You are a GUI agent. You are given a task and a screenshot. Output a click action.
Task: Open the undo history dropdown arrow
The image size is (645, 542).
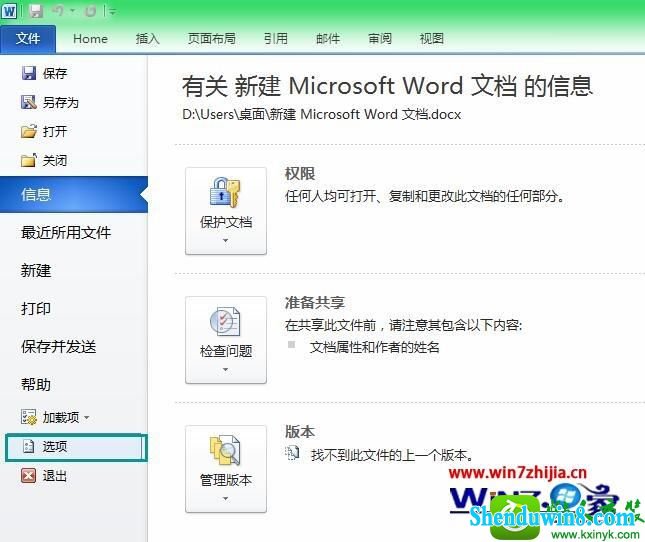tap(72, 11)
